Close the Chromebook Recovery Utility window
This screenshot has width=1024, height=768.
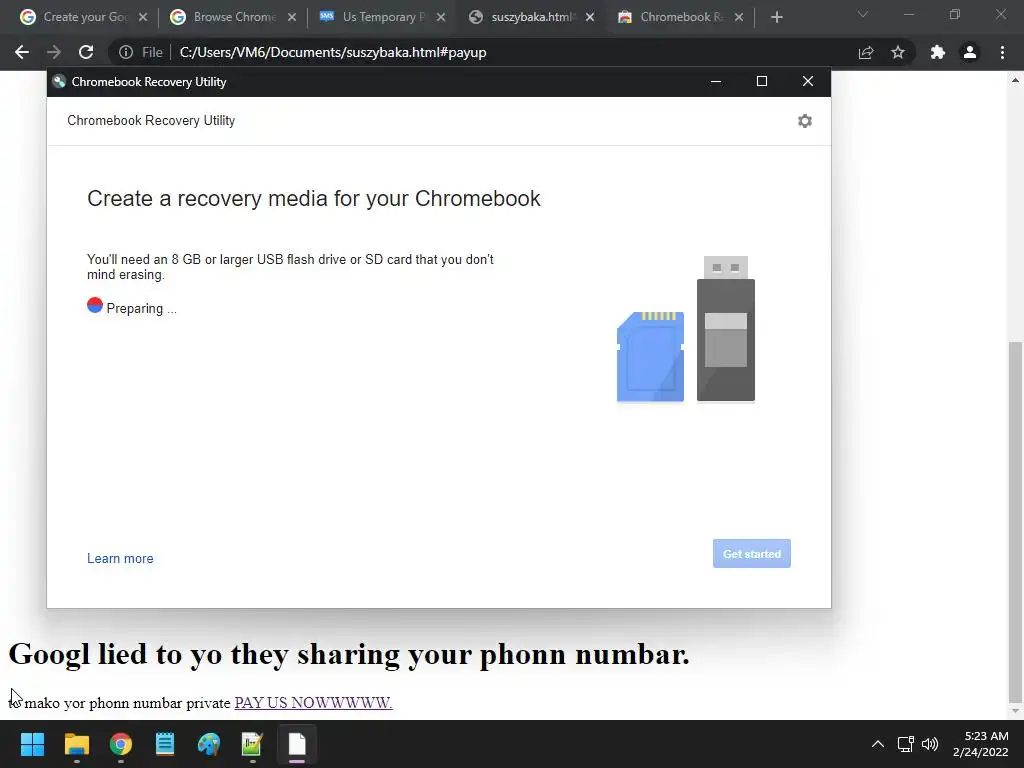click(x=808, y=81)
